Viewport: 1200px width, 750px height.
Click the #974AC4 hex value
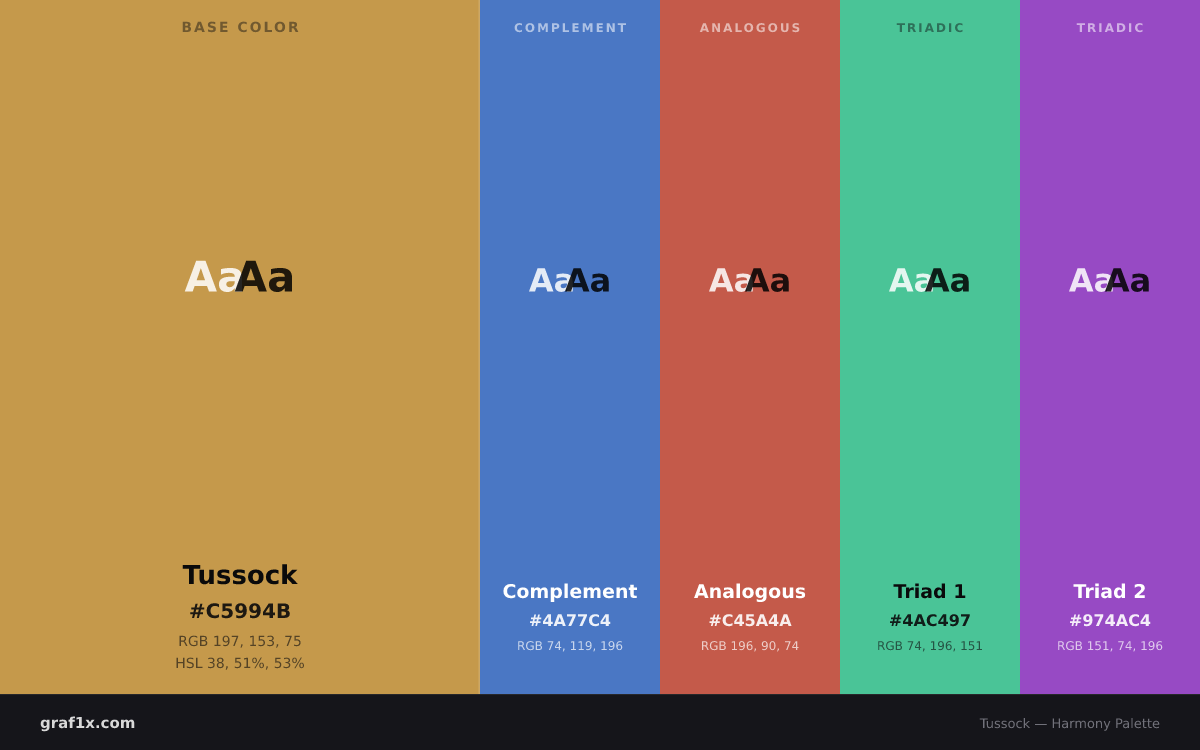[1110, 621]
